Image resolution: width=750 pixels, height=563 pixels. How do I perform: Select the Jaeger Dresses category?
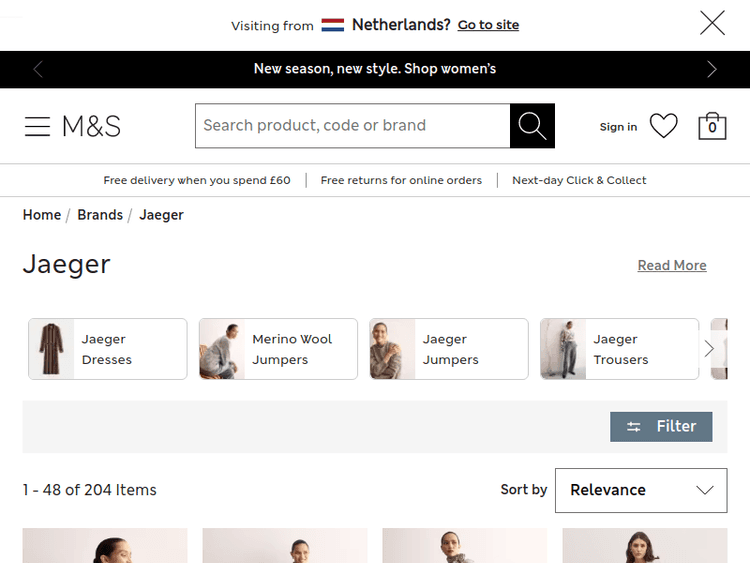tap(108, 349)
